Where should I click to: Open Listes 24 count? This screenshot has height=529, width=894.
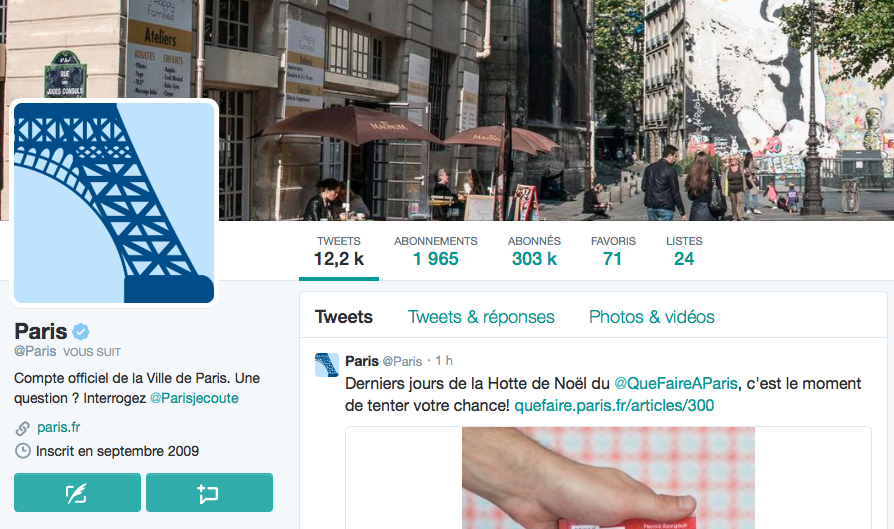tap(684, 251)
